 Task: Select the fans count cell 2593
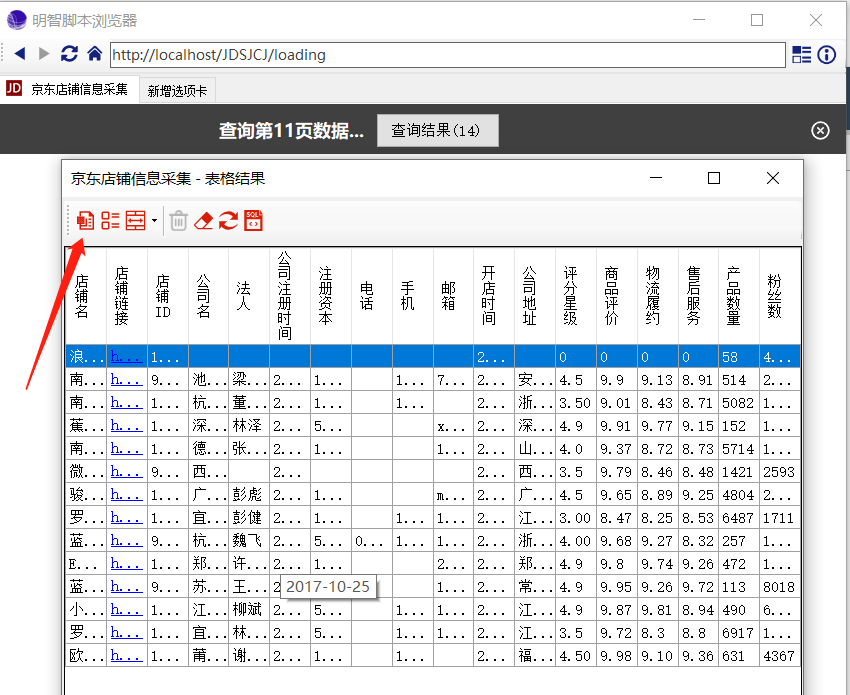[780, 472]
